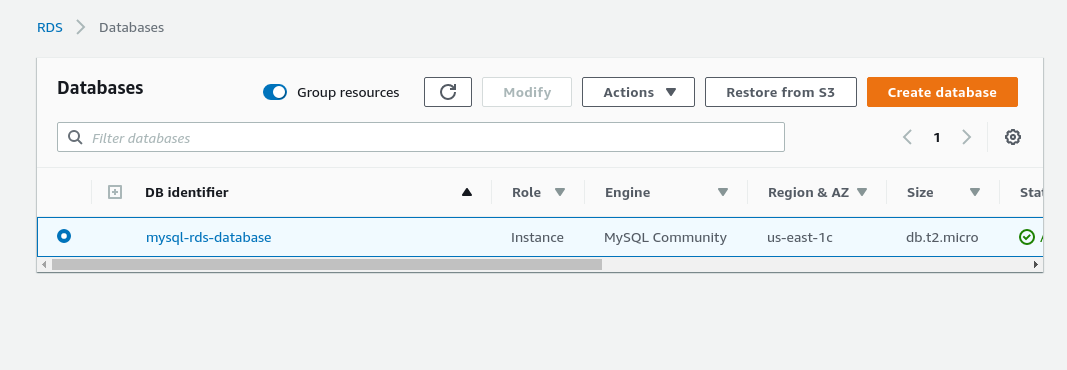This screenshot has width=1067, height=370.
Task: Expand all grouped rows plus icon
Action: [115, 192]
